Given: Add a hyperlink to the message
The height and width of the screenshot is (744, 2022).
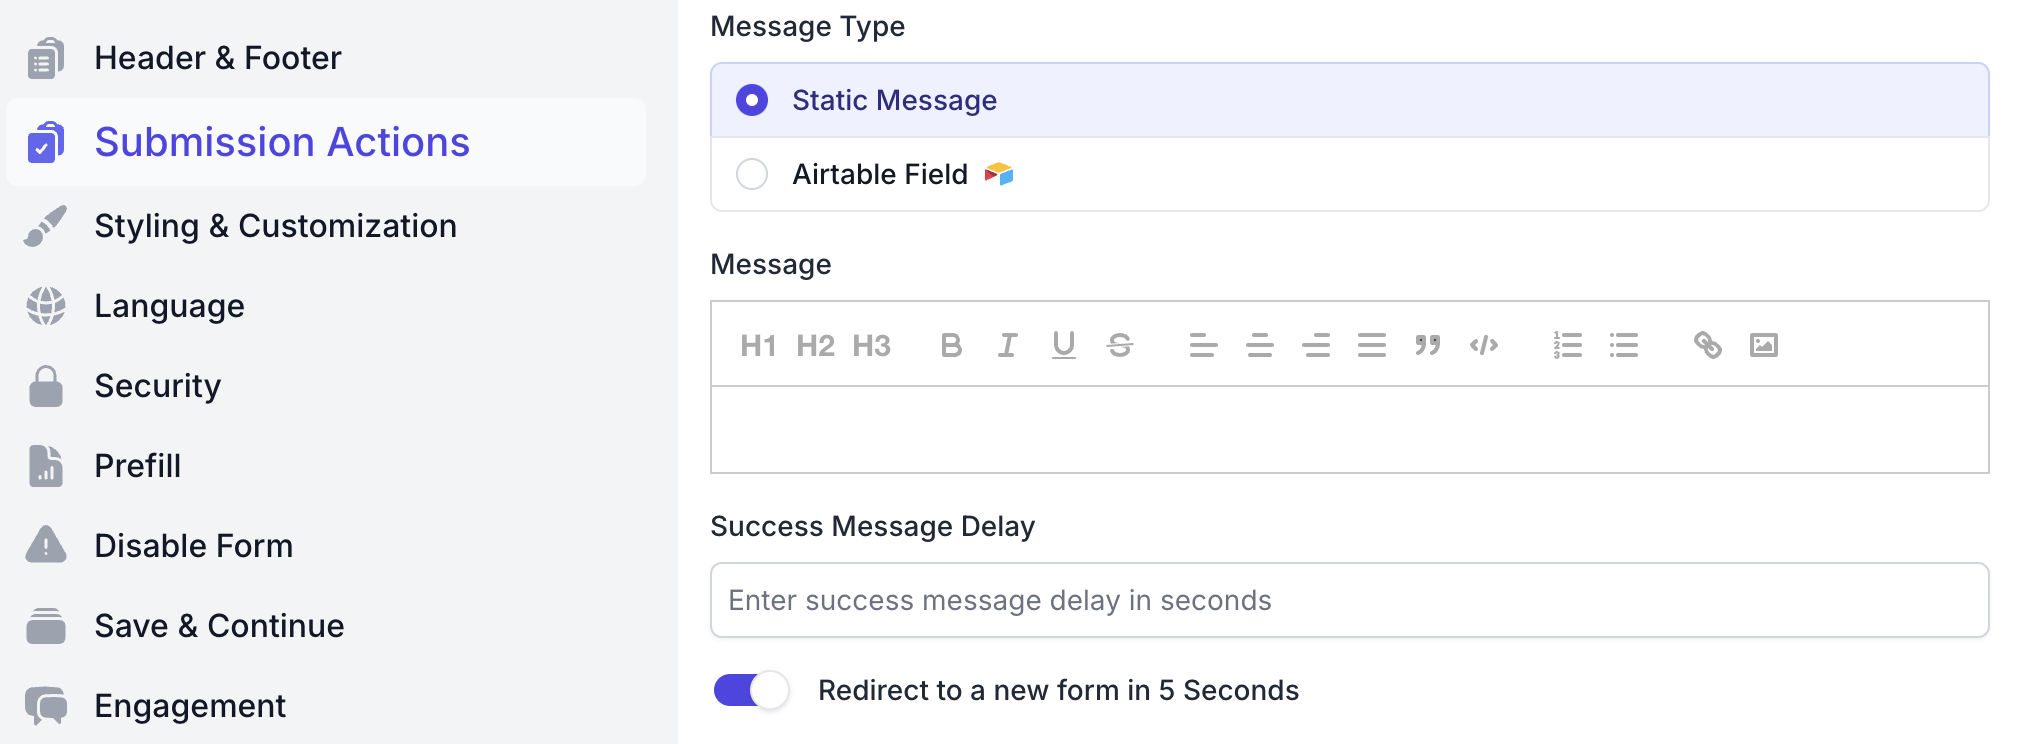Looking at the screenshot, I should 1707,346.
